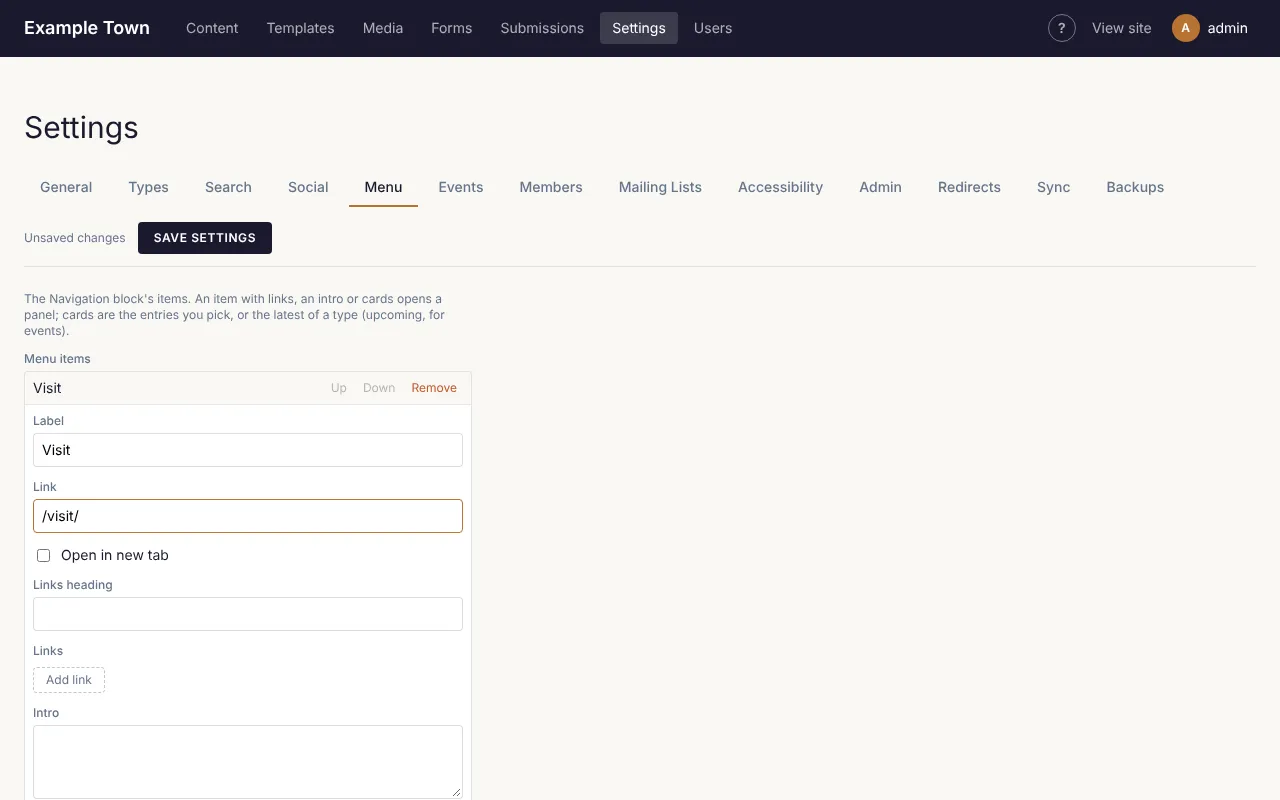1280x800 pixels.
Task: Remove the Visit menu item
Action: pyautogui.click(x=434, y=388)
